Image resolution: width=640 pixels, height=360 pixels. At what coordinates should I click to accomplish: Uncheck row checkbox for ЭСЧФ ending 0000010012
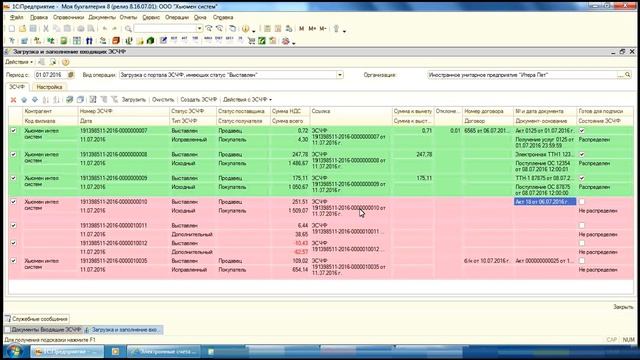point(13,243)
